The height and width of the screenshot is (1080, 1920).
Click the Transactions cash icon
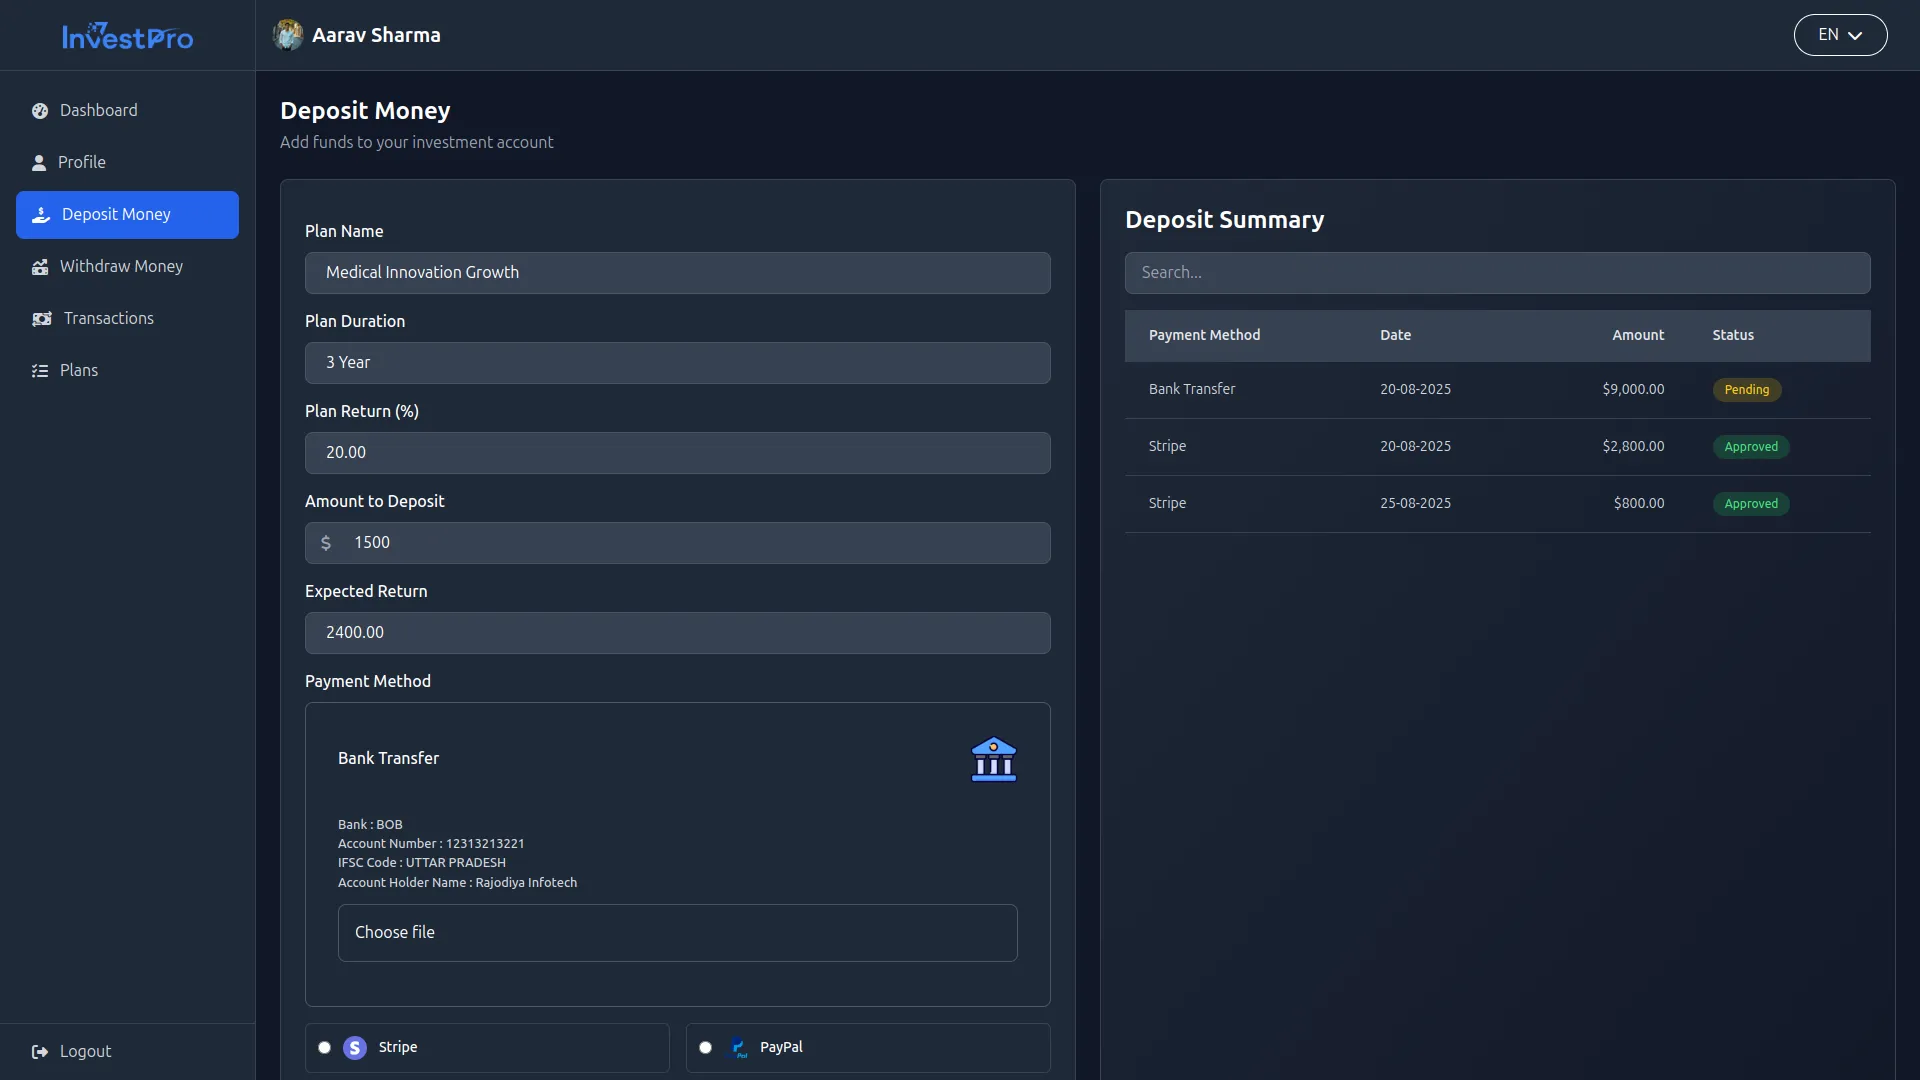42,319
